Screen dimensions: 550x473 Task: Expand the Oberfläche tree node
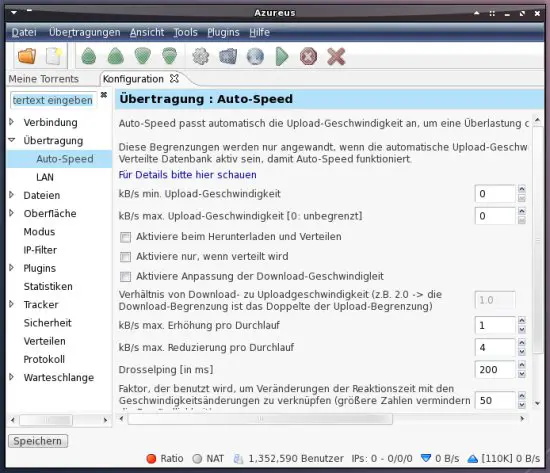(12, 213)
